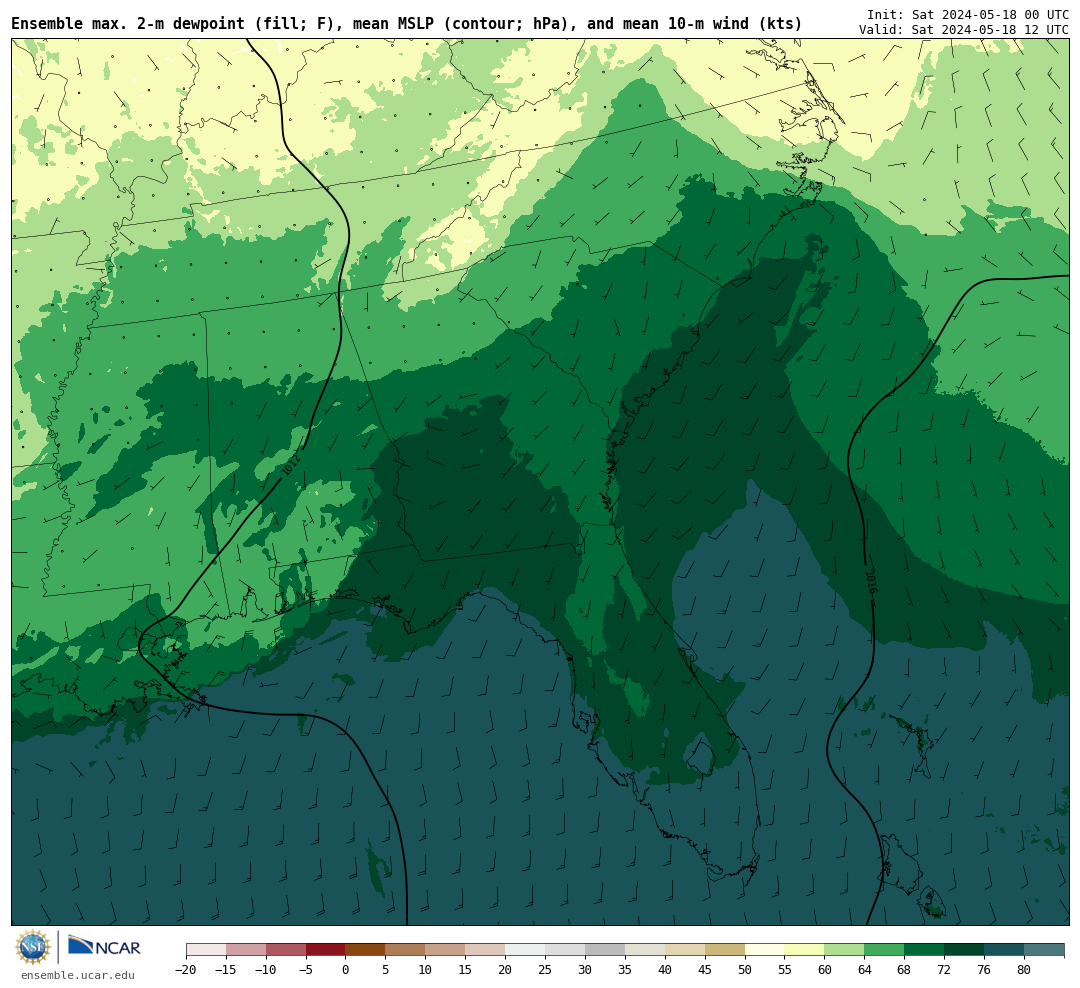Click the NCAR logo
Screen dimensions: 1080x988
(105, 947)
